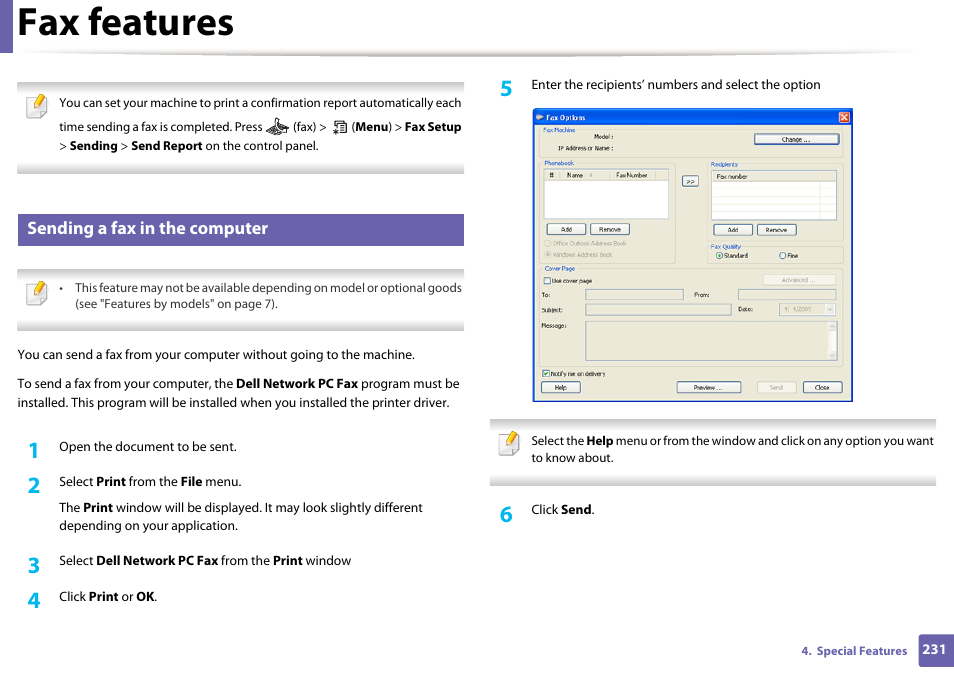
Task: Click inside the Message text area
Action: (706, 341)
